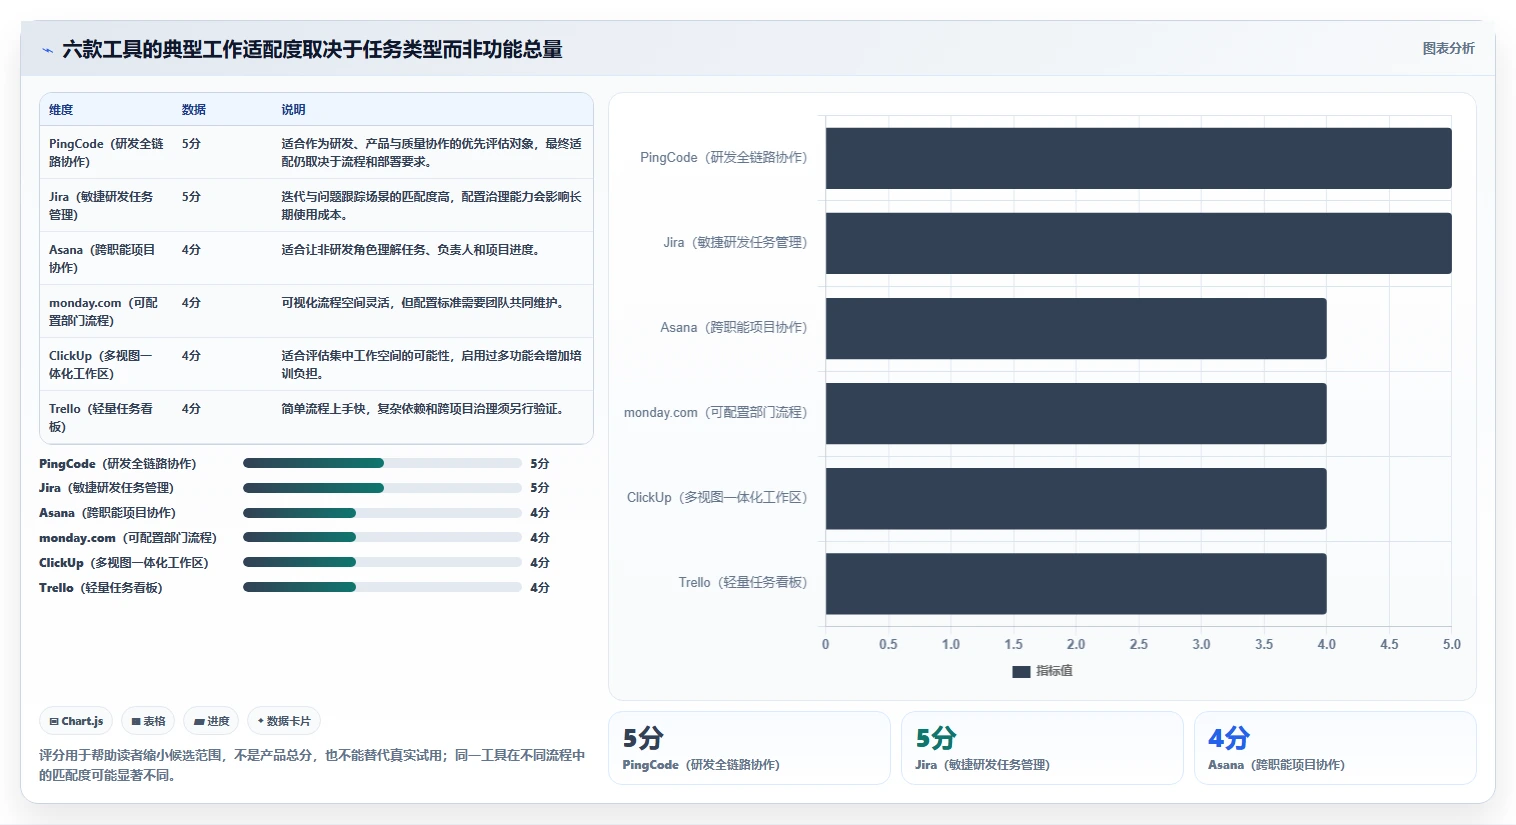Viewport: 1516px width, 825px height.
Task: Click the PingCode bar in the chart
Action: click(1138, 158)
